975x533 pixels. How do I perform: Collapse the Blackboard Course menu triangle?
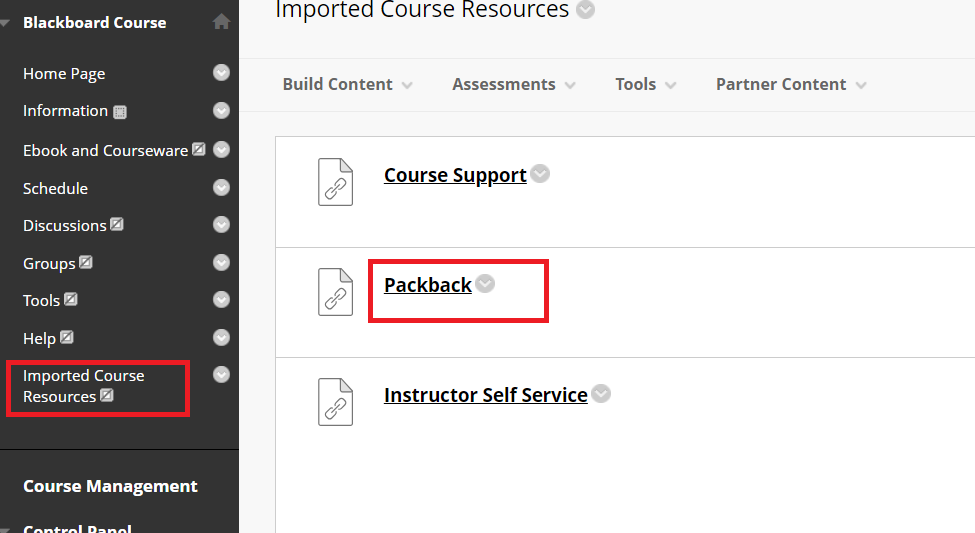pos(5,23)
